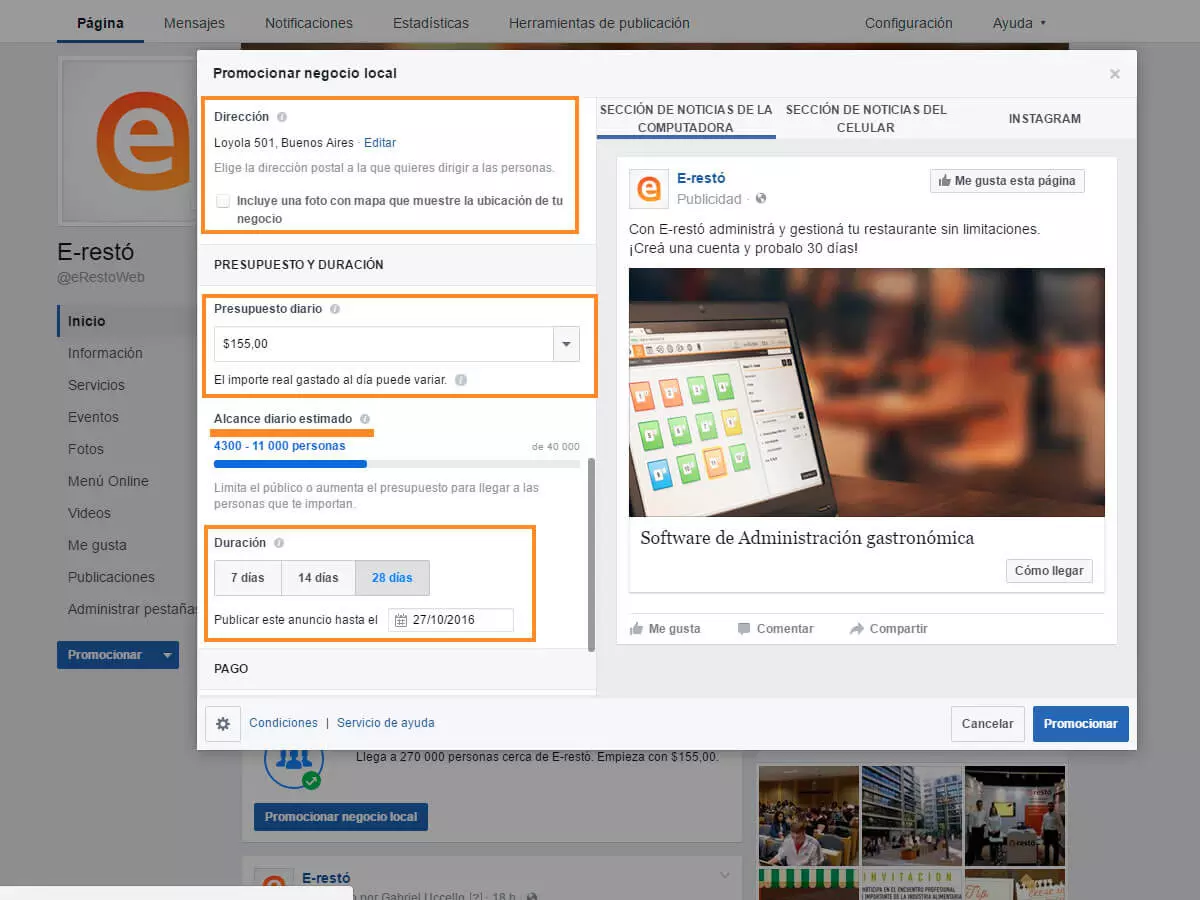The height and width of the screenshot is (900, 1200).
Task: Click info icon next to Alcance diario estimado
Action: 365,419
